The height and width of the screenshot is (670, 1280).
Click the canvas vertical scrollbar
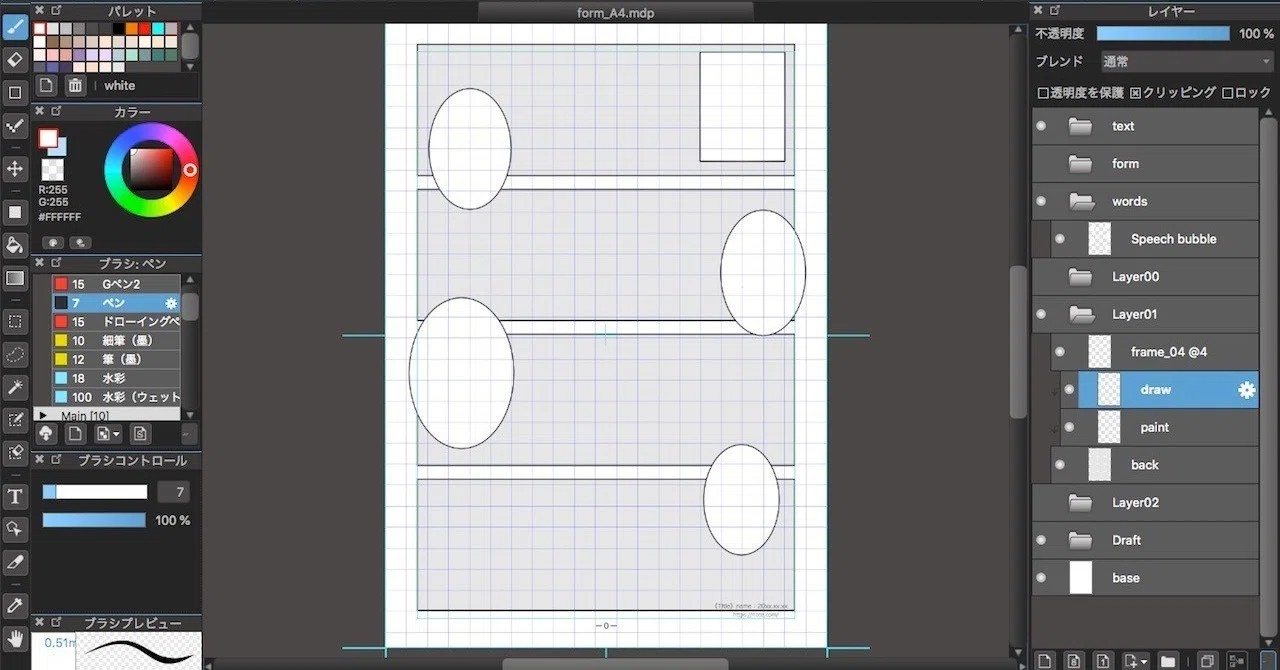[1018, 342]
